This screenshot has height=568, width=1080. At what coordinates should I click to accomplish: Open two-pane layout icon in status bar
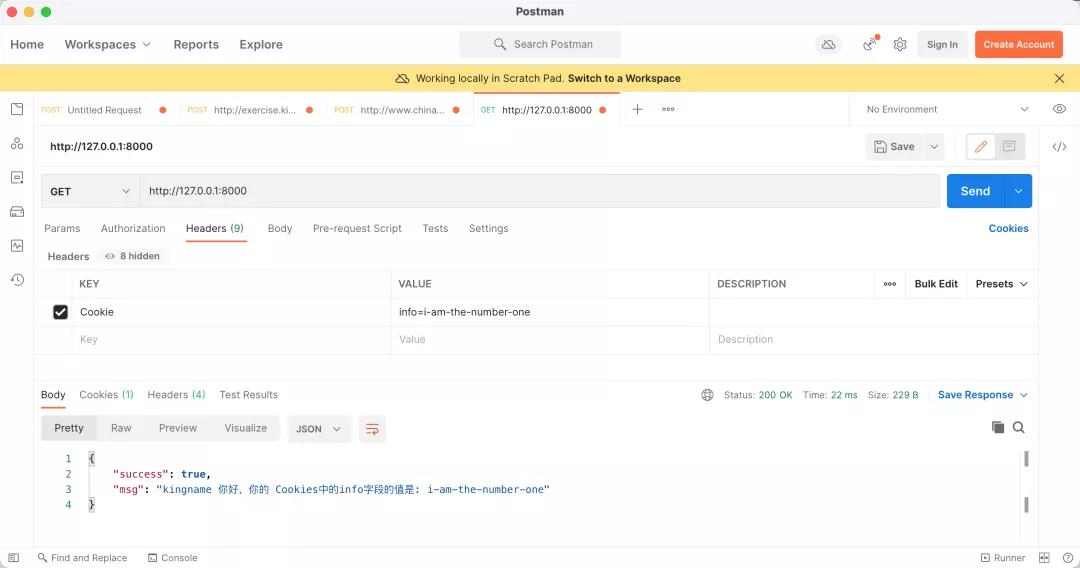pos(1044,558)
